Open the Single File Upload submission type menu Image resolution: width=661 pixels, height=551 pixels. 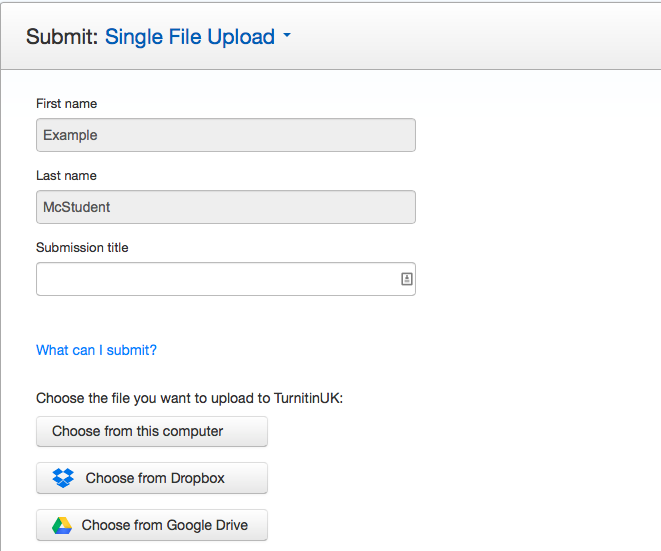click(190, 37)
